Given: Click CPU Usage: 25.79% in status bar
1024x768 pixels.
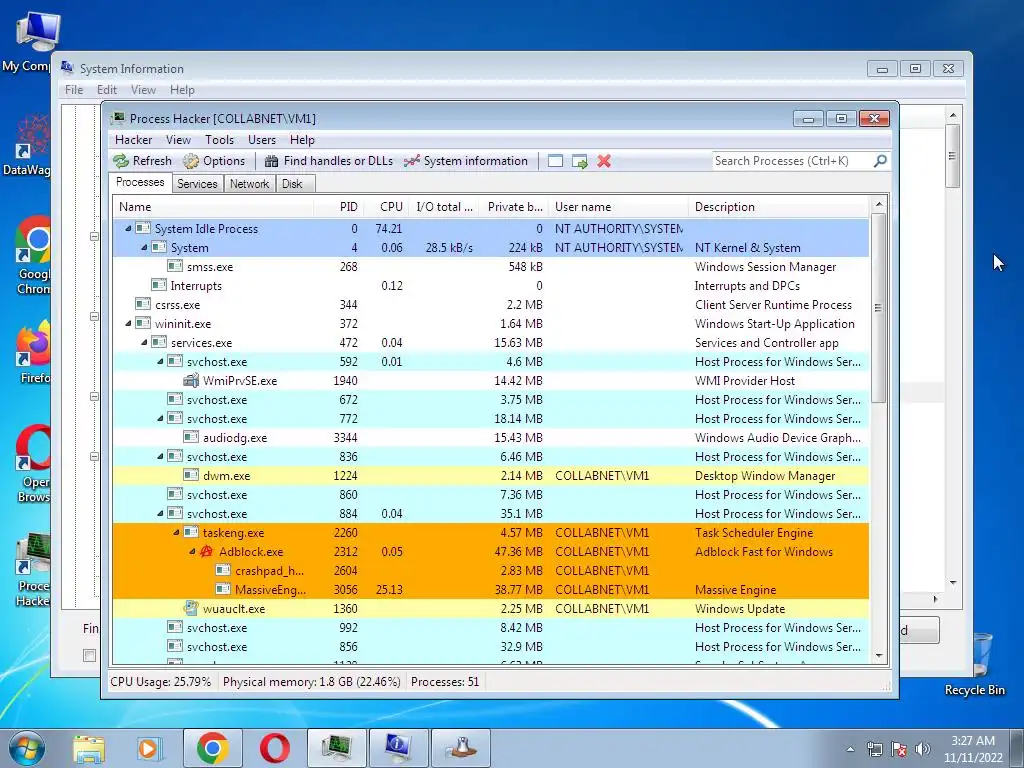Looking at the screenshot, I should coord(161,682).
